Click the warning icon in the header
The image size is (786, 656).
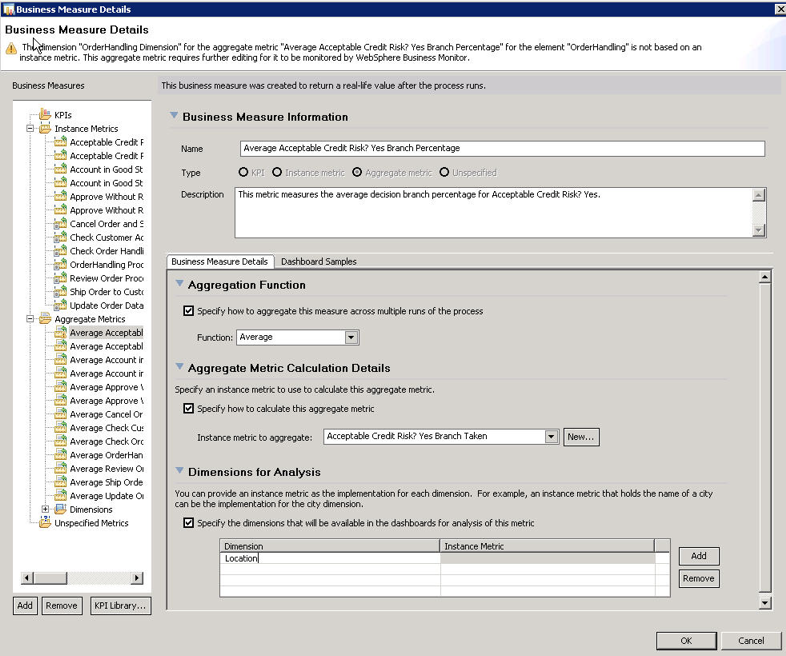coord(12,48)
